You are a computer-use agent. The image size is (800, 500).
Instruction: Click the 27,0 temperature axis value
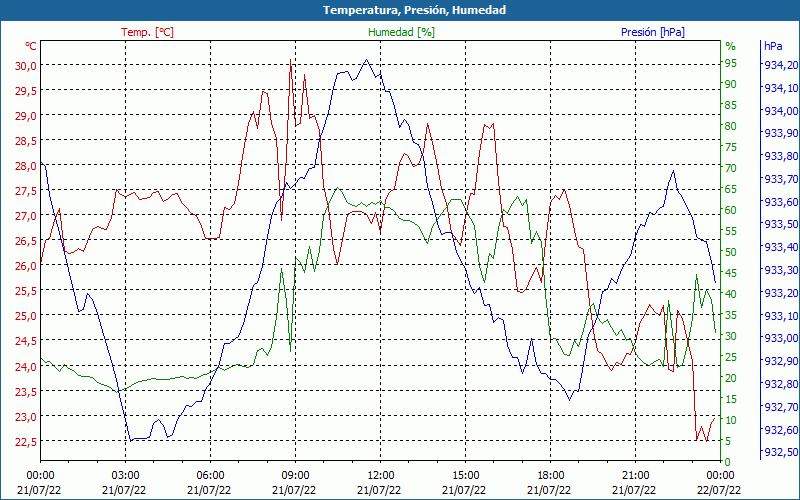click(27, 215)
